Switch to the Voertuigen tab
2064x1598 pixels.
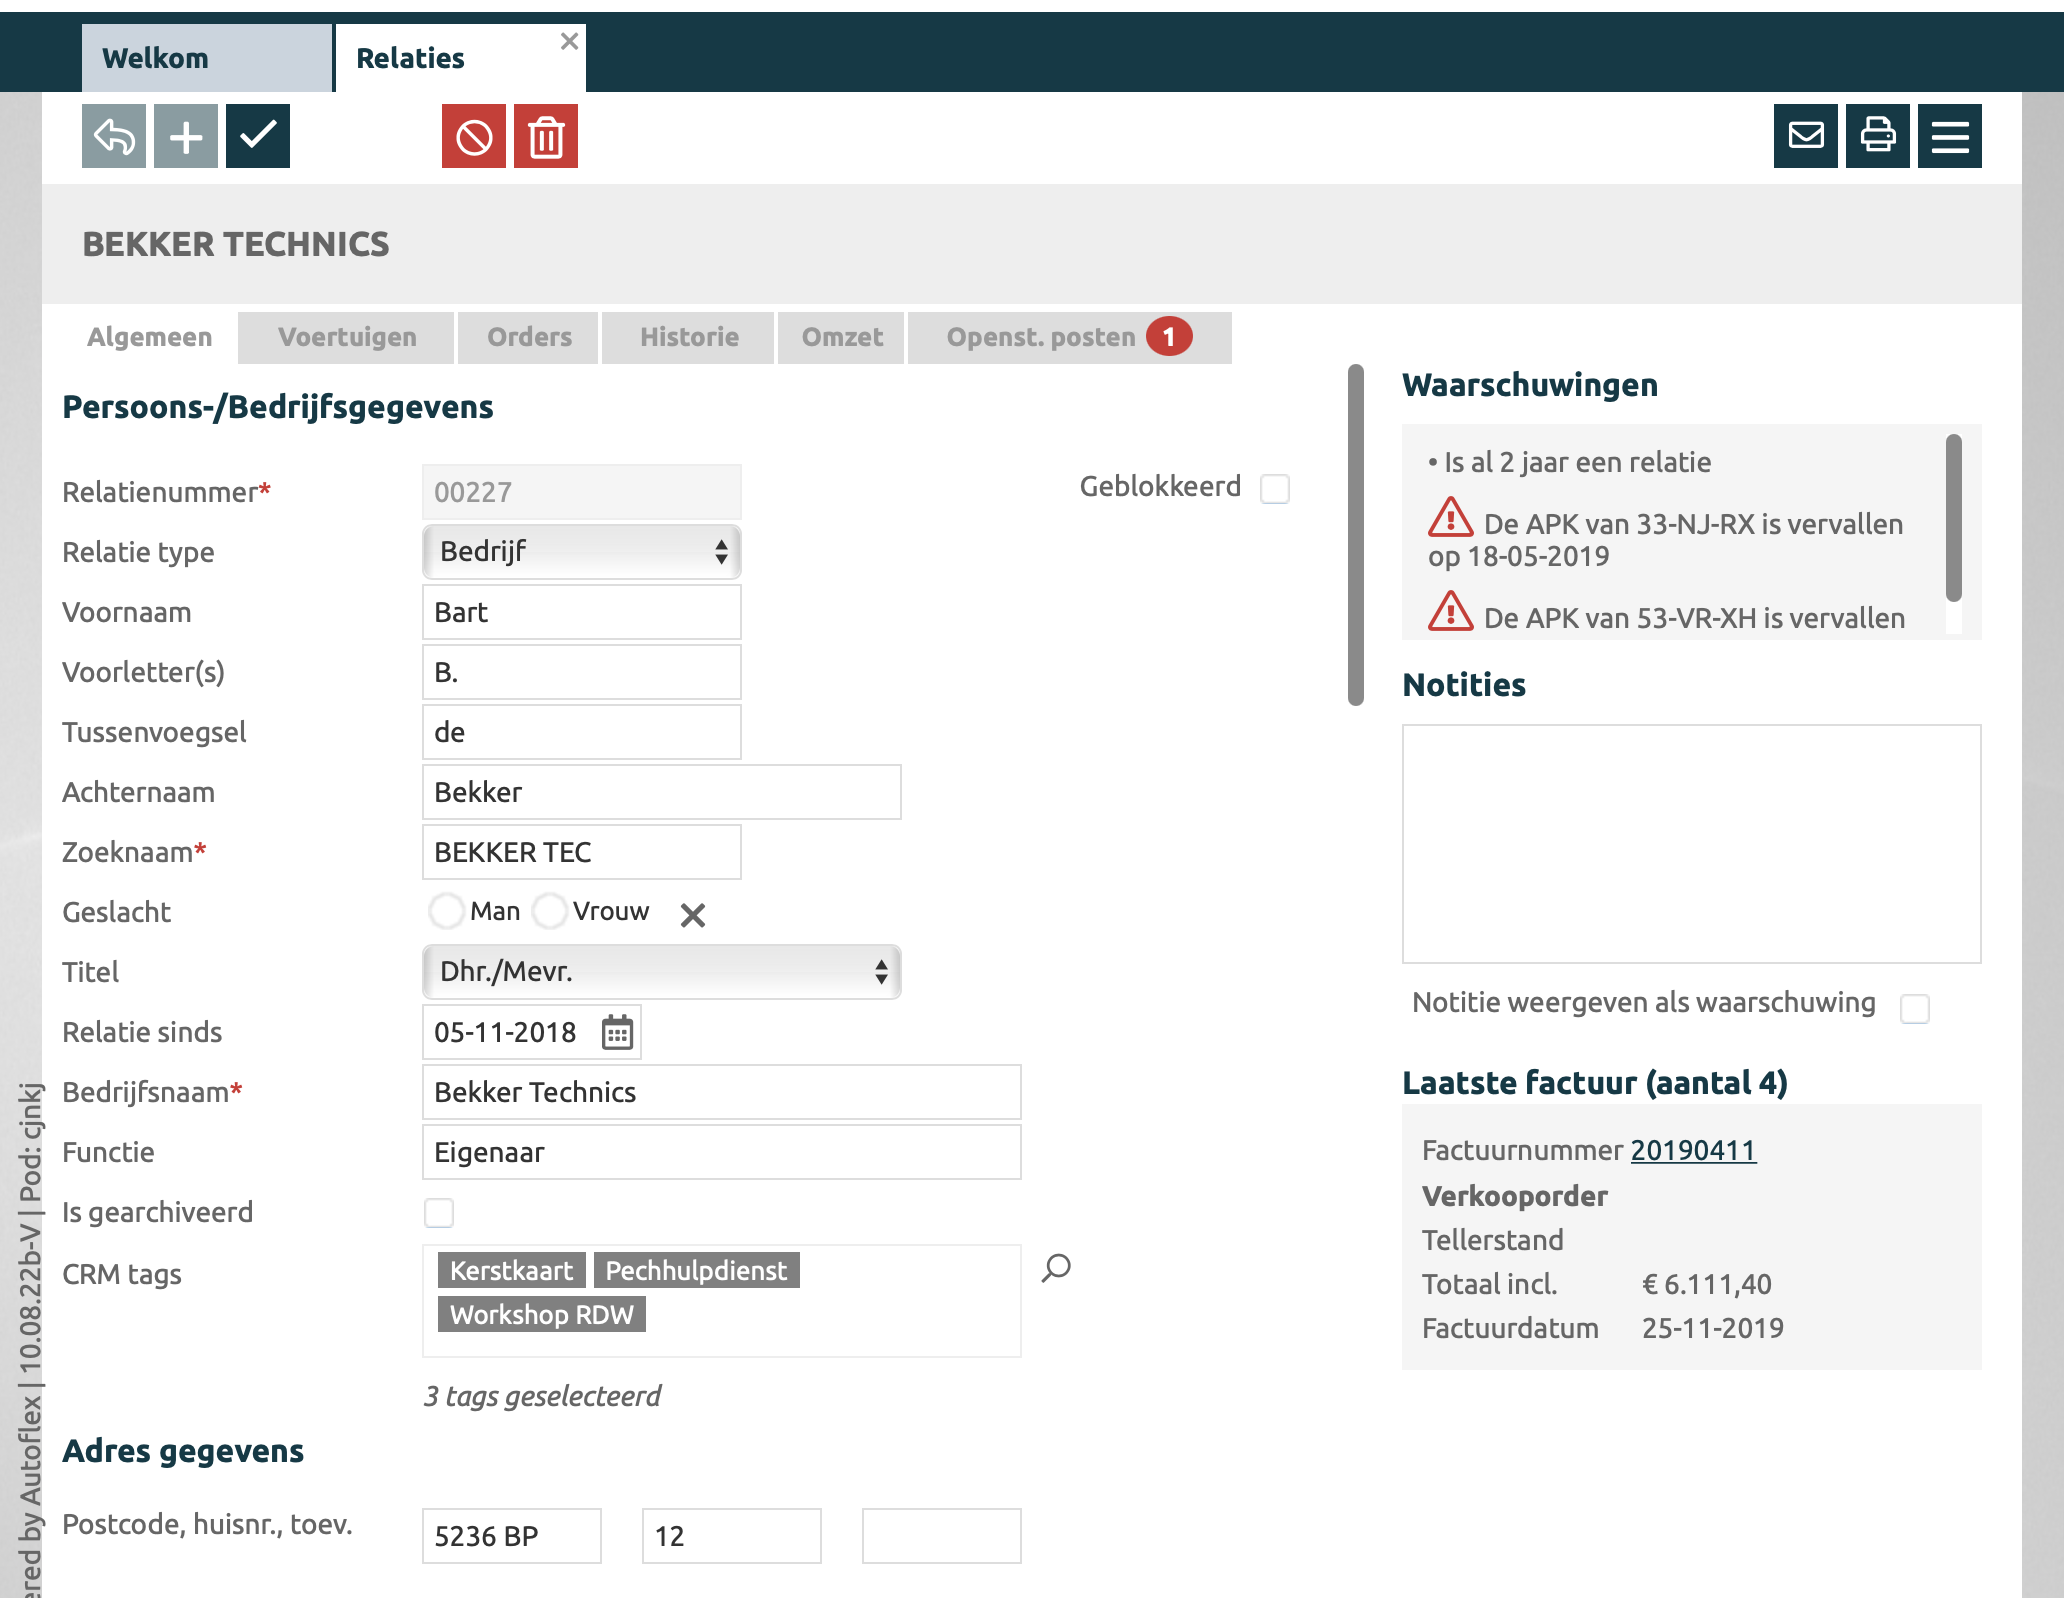point(347,337)
